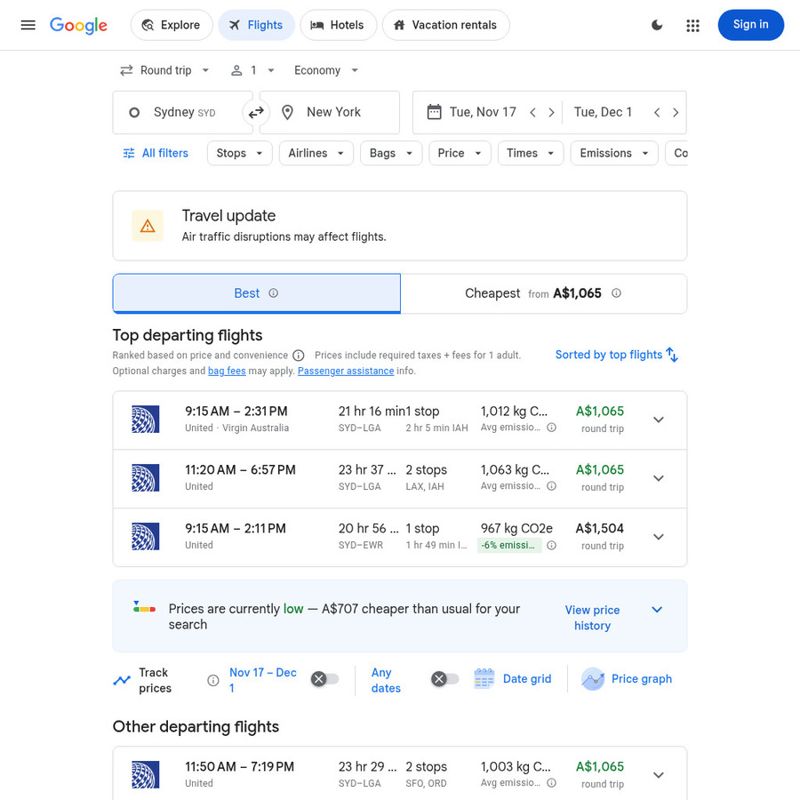This screenshot has width=800, height=800.
Task: Open the Bags filter dropdown
Action: pyautogui.click(x=391, y=153)
